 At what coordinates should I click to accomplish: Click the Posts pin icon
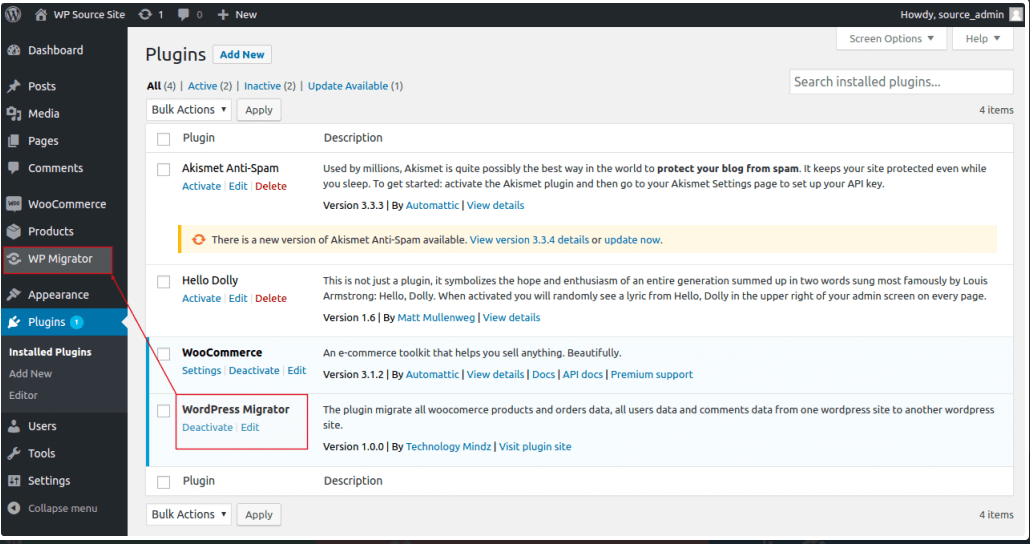click(x=14, y=87)
